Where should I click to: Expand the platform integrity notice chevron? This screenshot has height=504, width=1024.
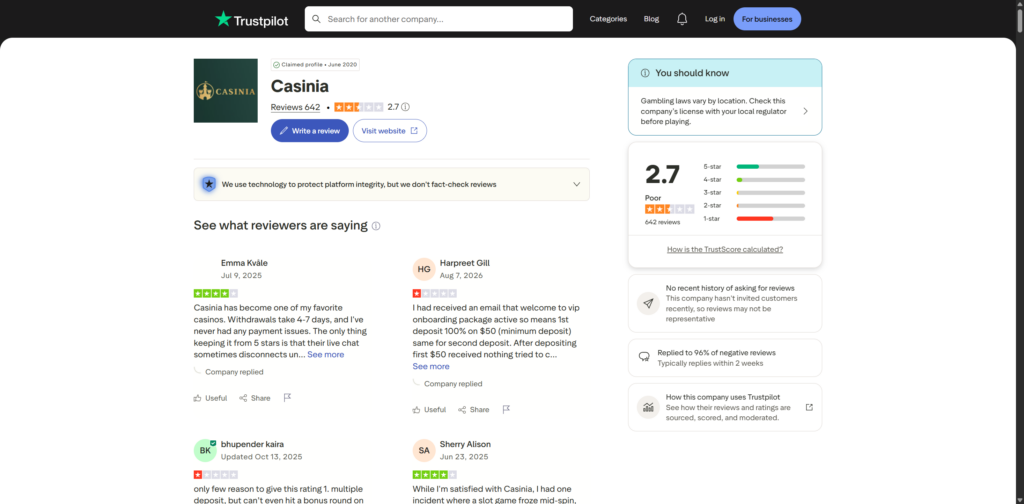pyautogui.click(x=577, y=184)
